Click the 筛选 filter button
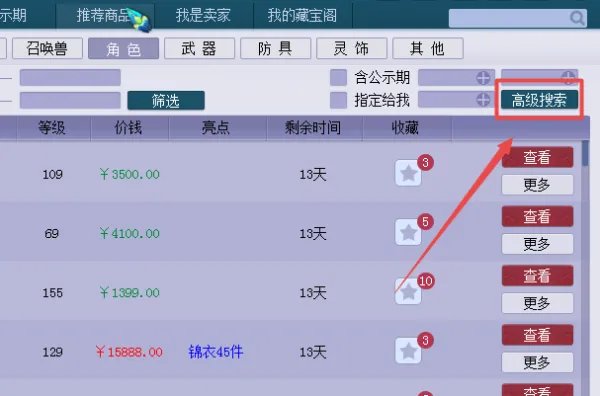 [166, 101]
